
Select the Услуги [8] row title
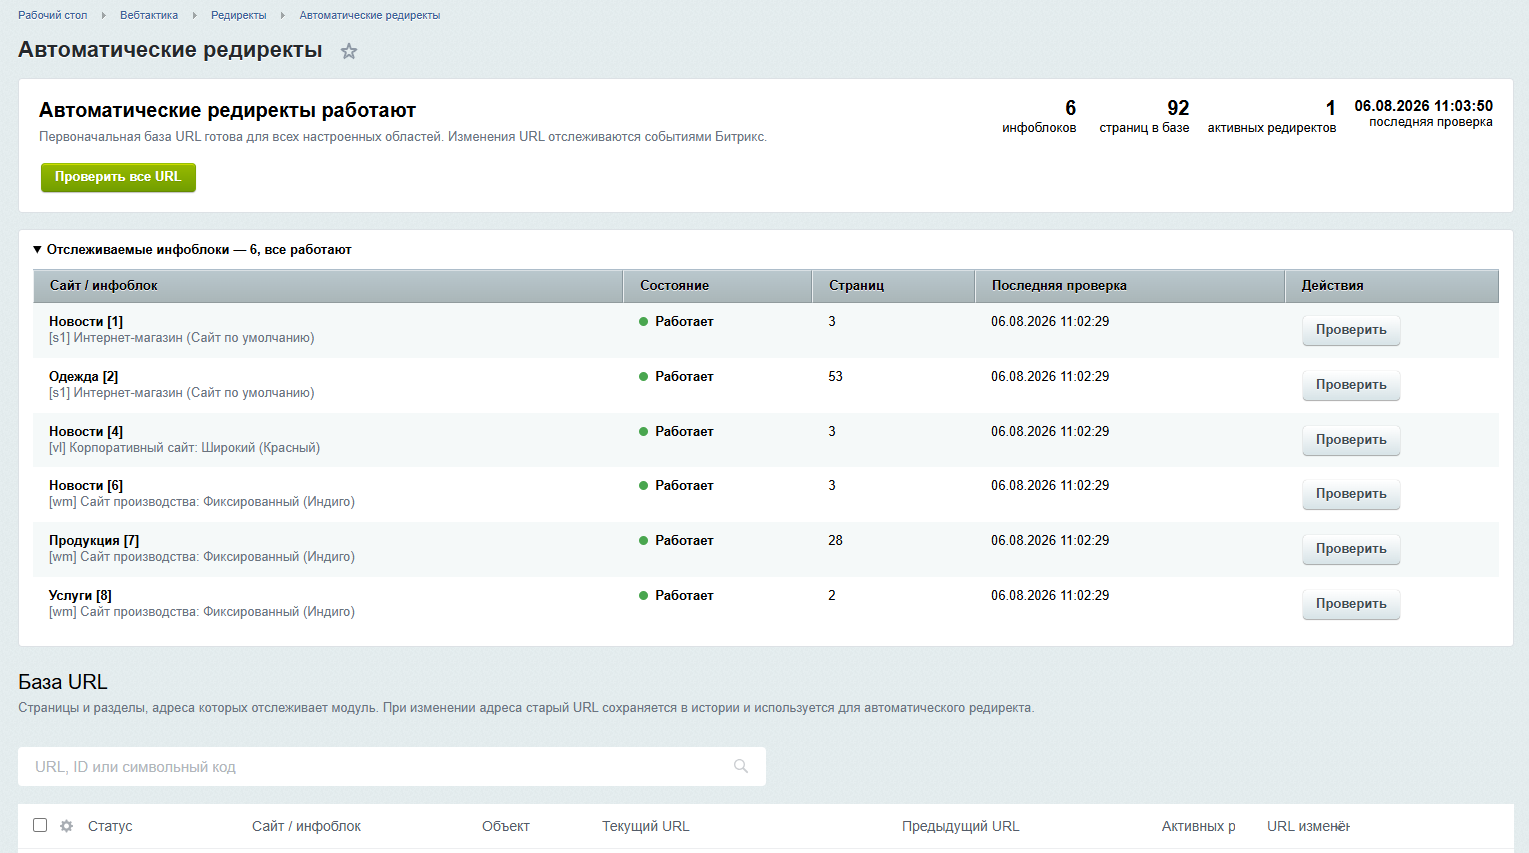(x=80, y=595)
